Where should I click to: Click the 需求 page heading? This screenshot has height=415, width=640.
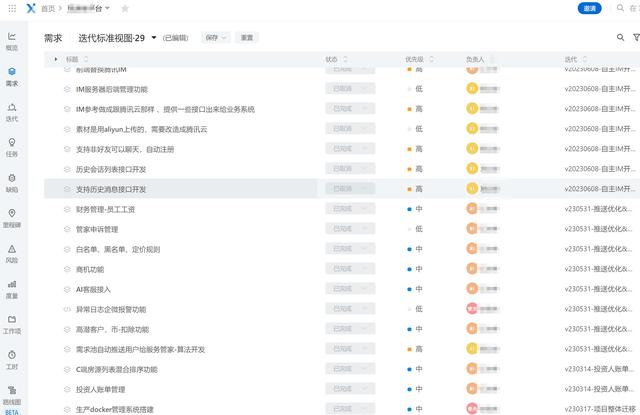[x=53, y=38]
